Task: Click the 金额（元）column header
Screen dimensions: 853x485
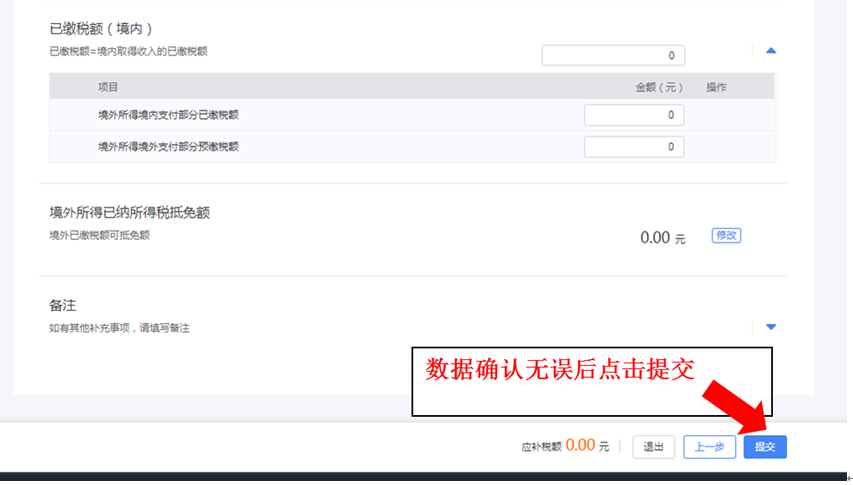Action: [x=659, y=88]
